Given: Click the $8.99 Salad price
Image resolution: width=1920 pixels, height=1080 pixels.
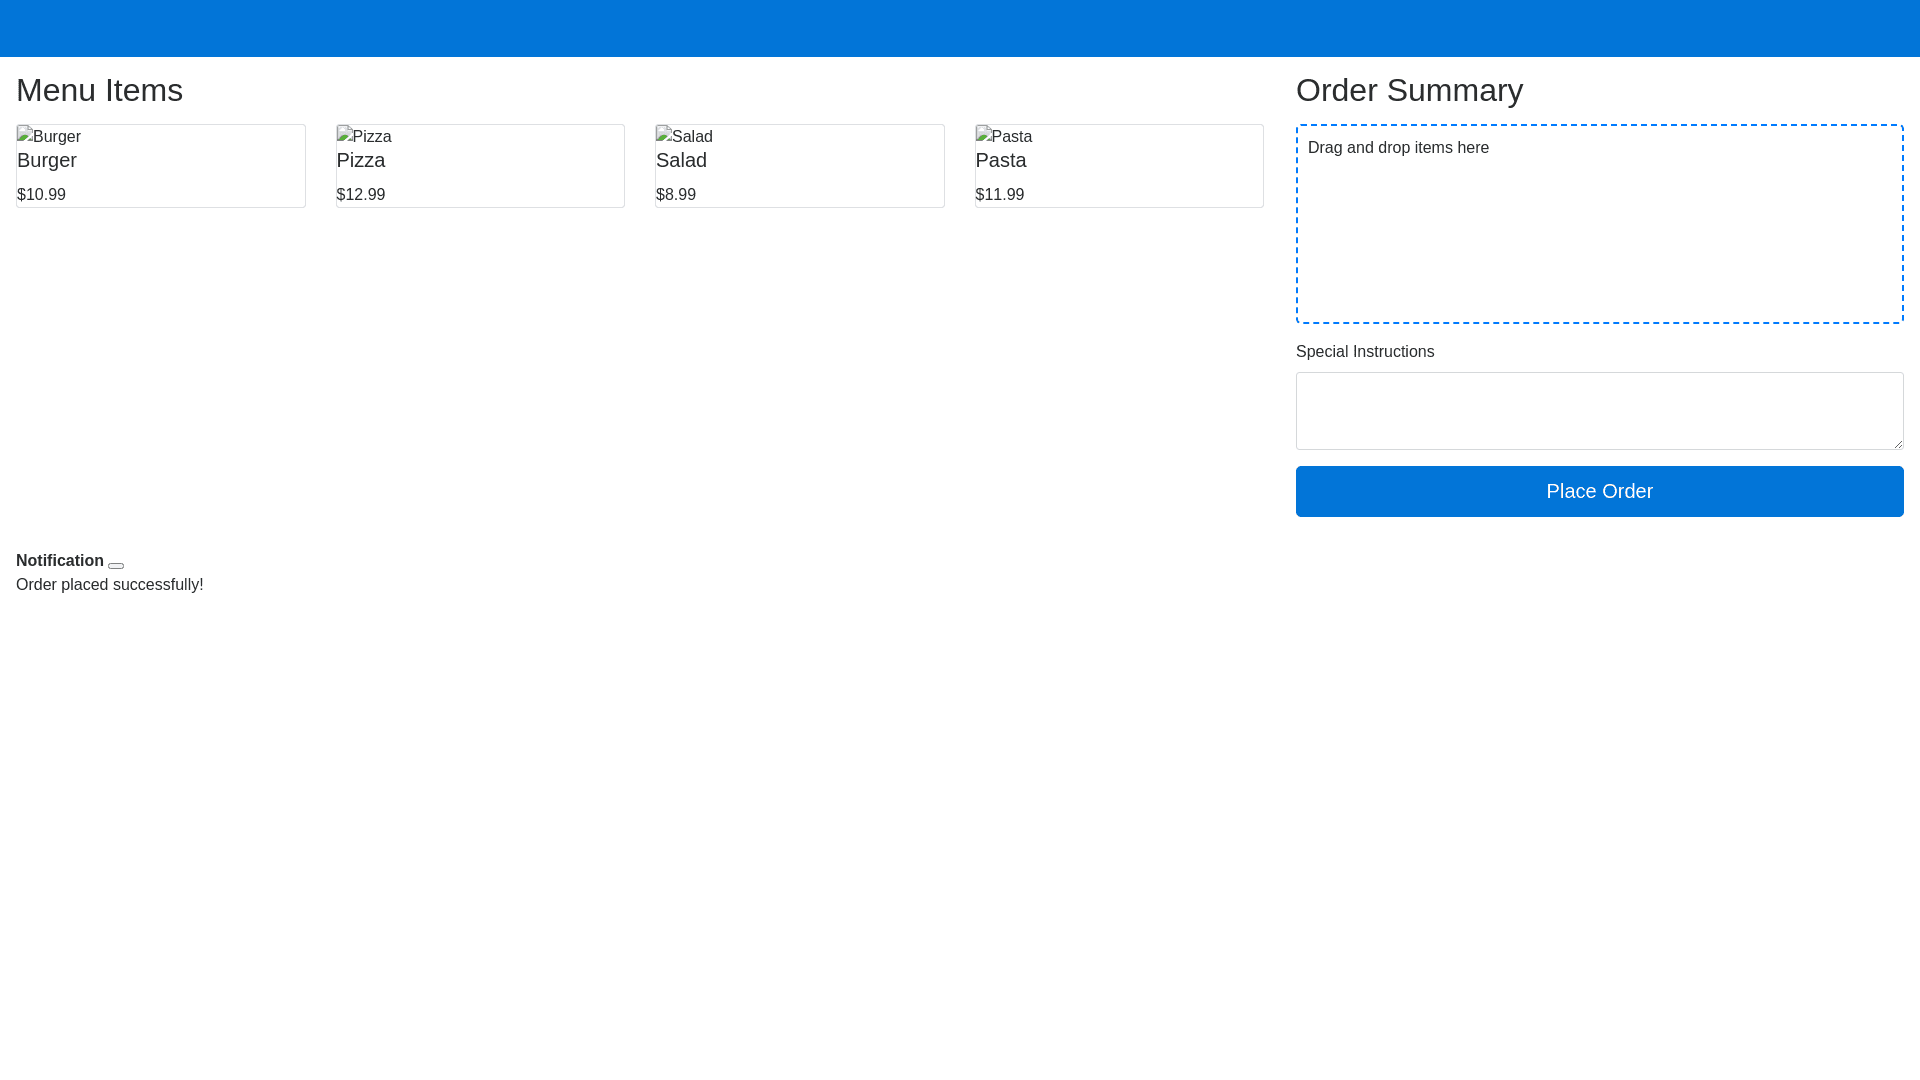Looking at the screenshot, I should click(676, 195).
